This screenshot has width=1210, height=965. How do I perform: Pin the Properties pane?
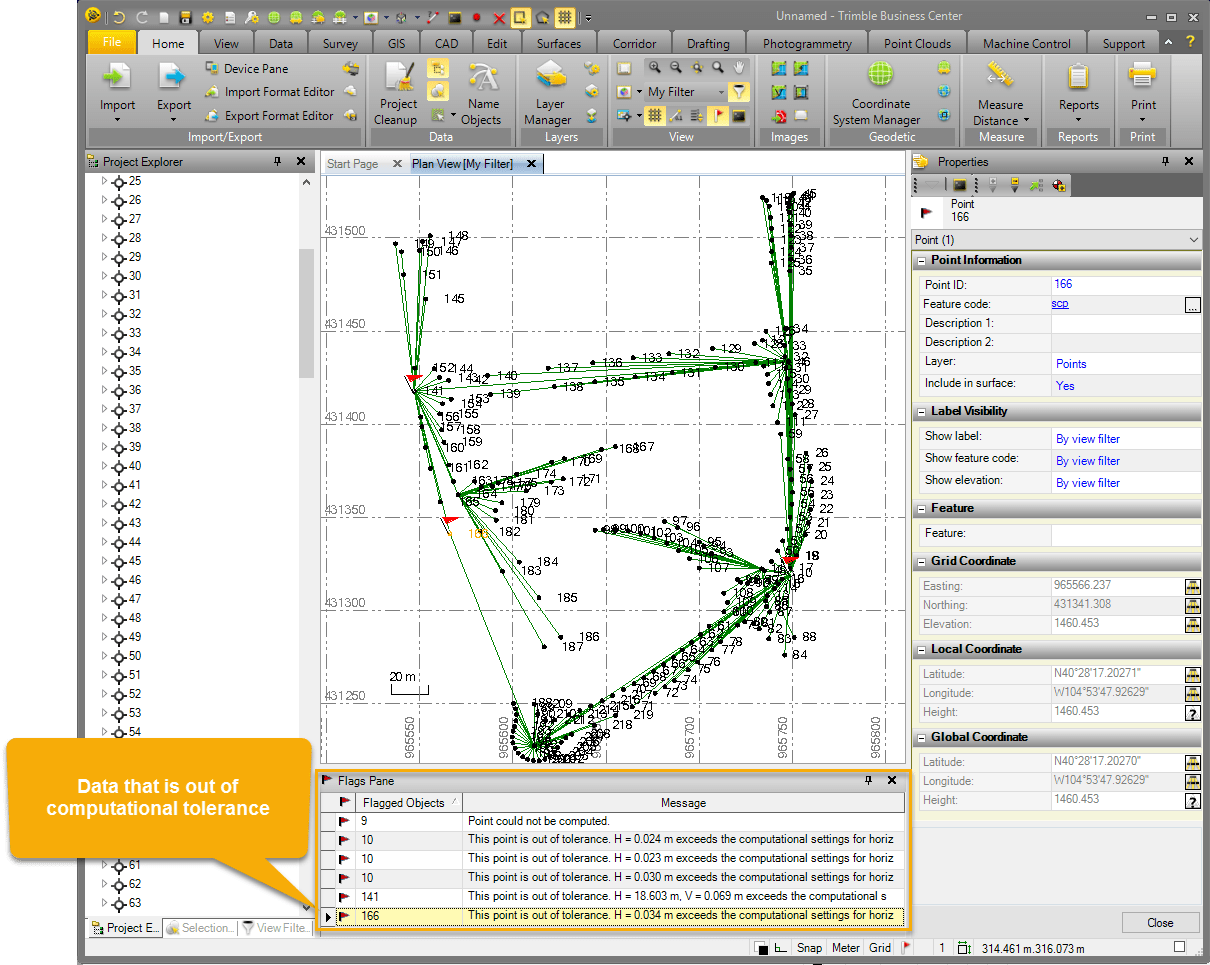point(1165,161)
